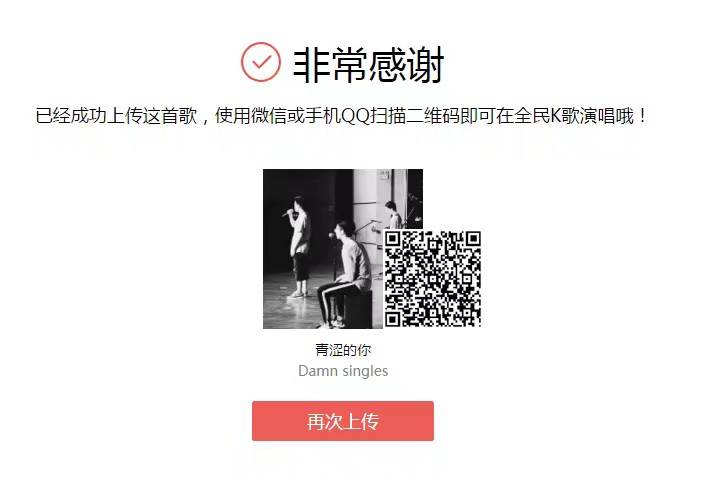
Task: Click the red circled checkmark icon
Action: coord(261,62)
